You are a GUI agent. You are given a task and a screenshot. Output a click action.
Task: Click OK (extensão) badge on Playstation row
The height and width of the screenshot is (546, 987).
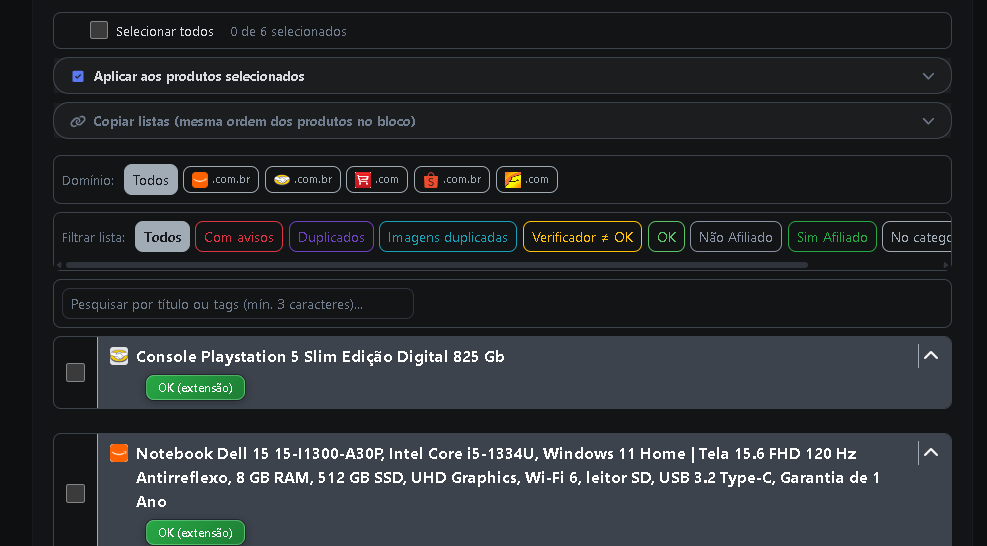(195, 387)
